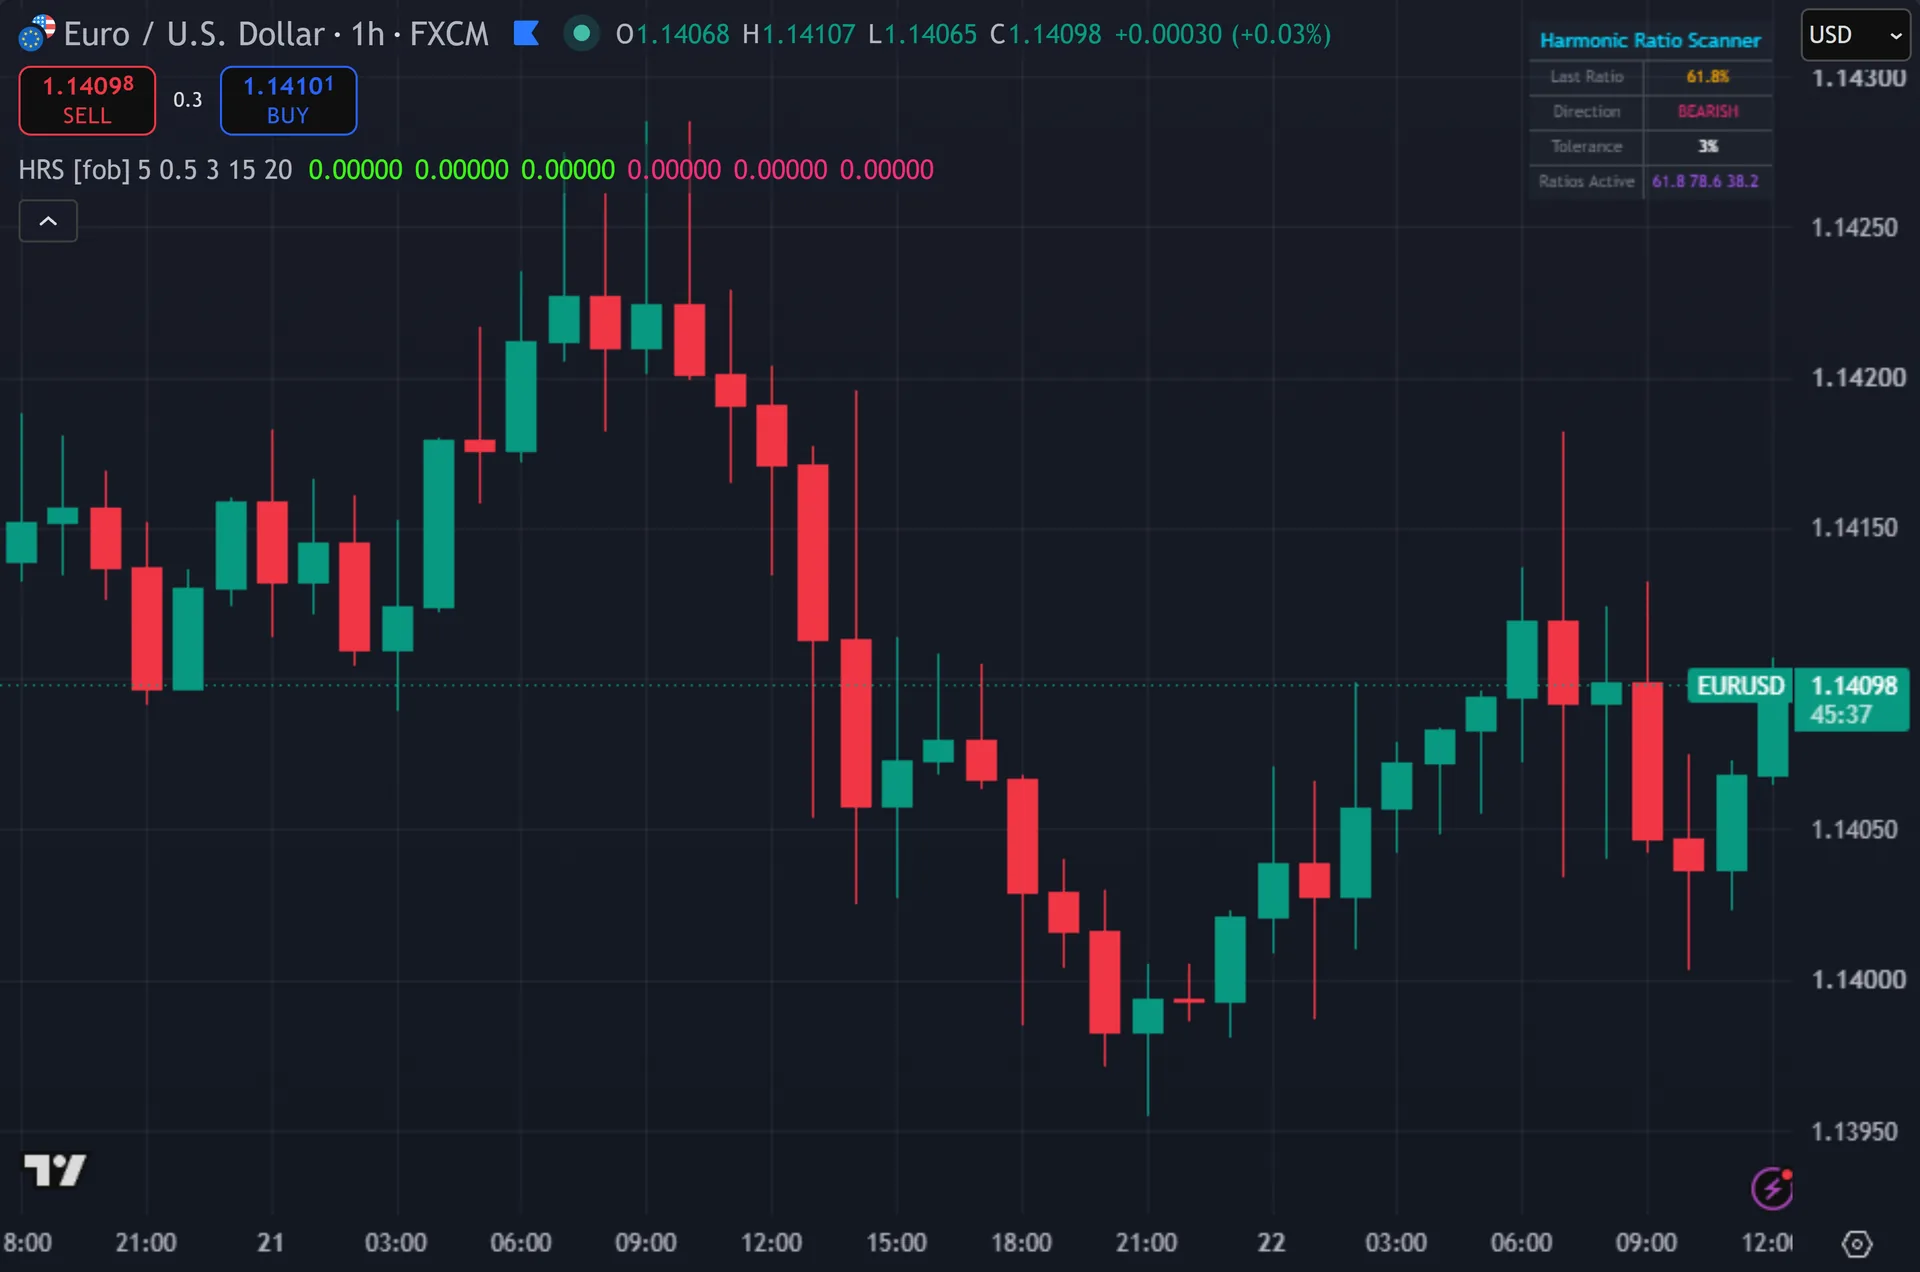
Task: Click the 1.14050 price axis label
Action: click(1854, 830)
